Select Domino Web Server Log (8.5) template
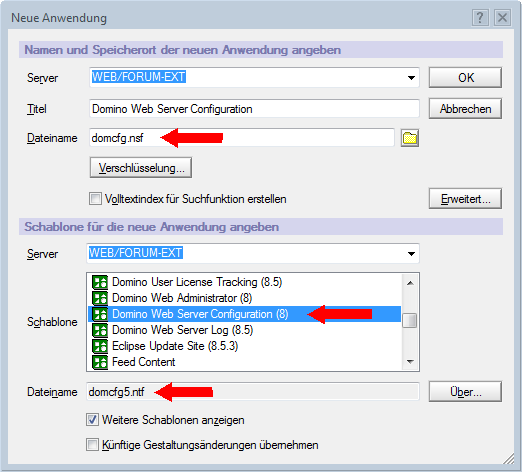The width and height of the screenshot is (522, 472). pos(182,330)
